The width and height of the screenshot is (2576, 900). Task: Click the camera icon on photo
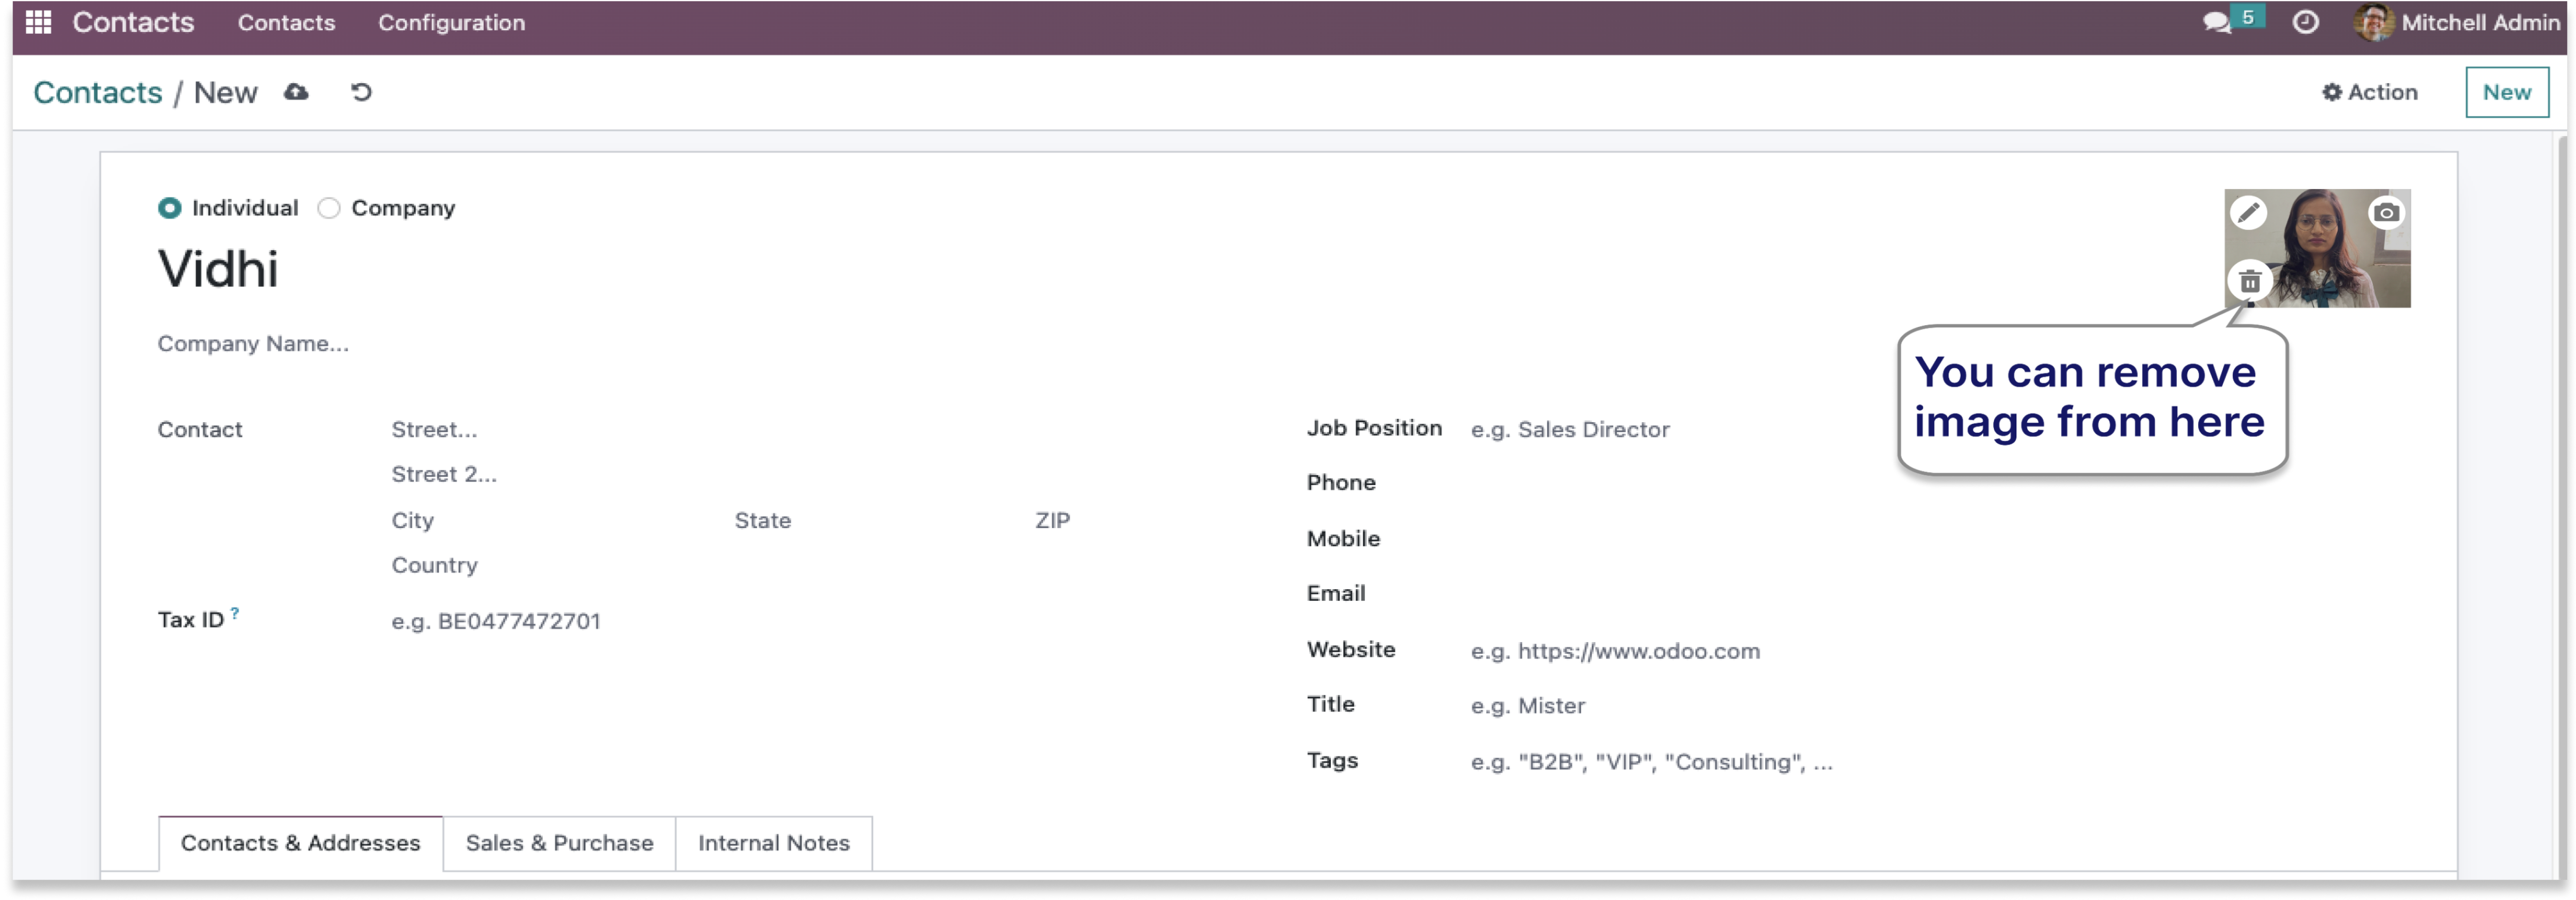point(2386,212)
